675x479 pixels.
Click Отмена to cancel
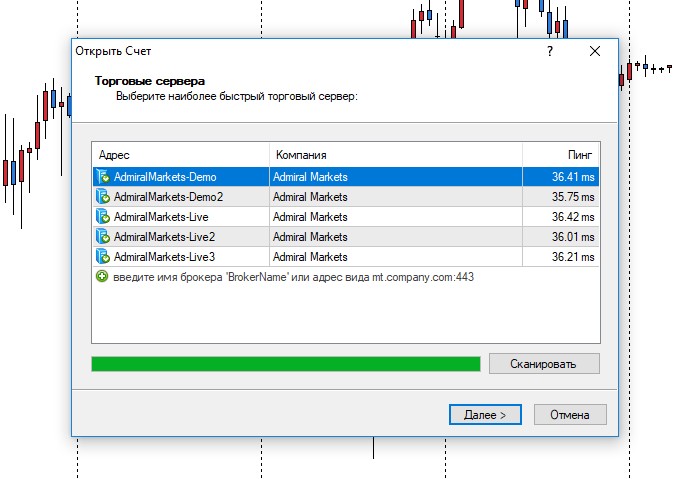click(x=570, y=414)
